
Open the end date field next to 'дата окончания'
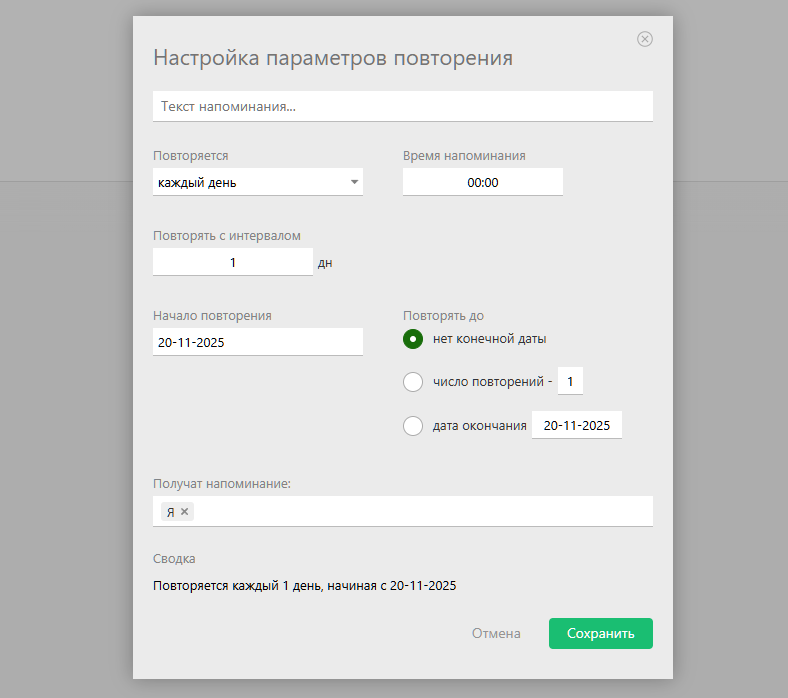pos(576,425)
